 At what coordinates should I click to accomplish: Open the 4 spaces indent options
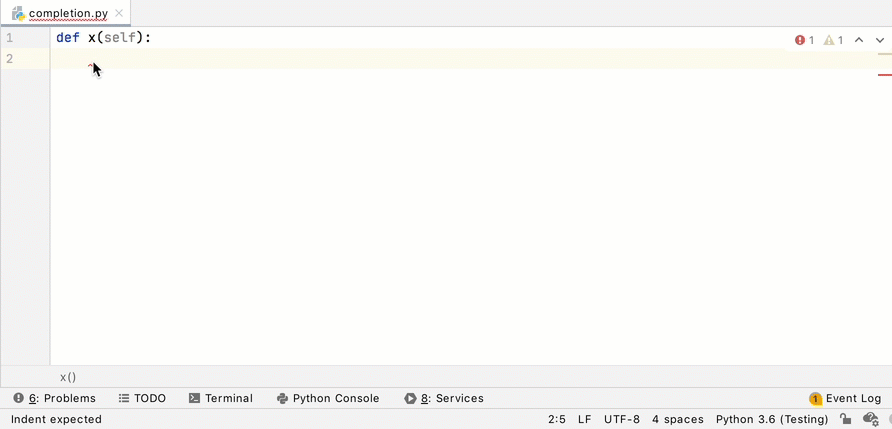[678, 420]
